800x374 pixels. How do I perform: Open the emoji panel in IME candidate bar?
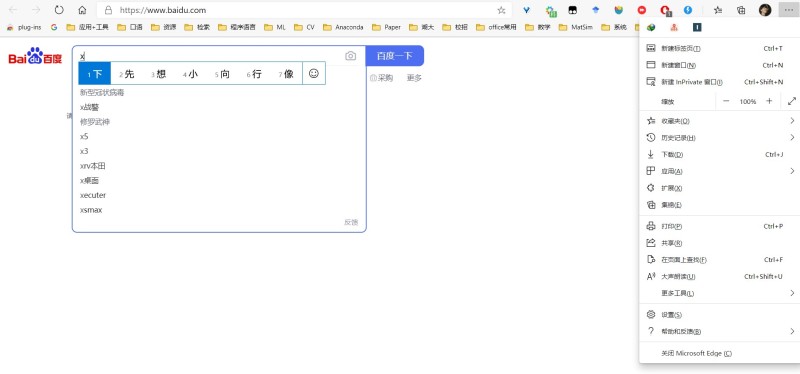314,73
